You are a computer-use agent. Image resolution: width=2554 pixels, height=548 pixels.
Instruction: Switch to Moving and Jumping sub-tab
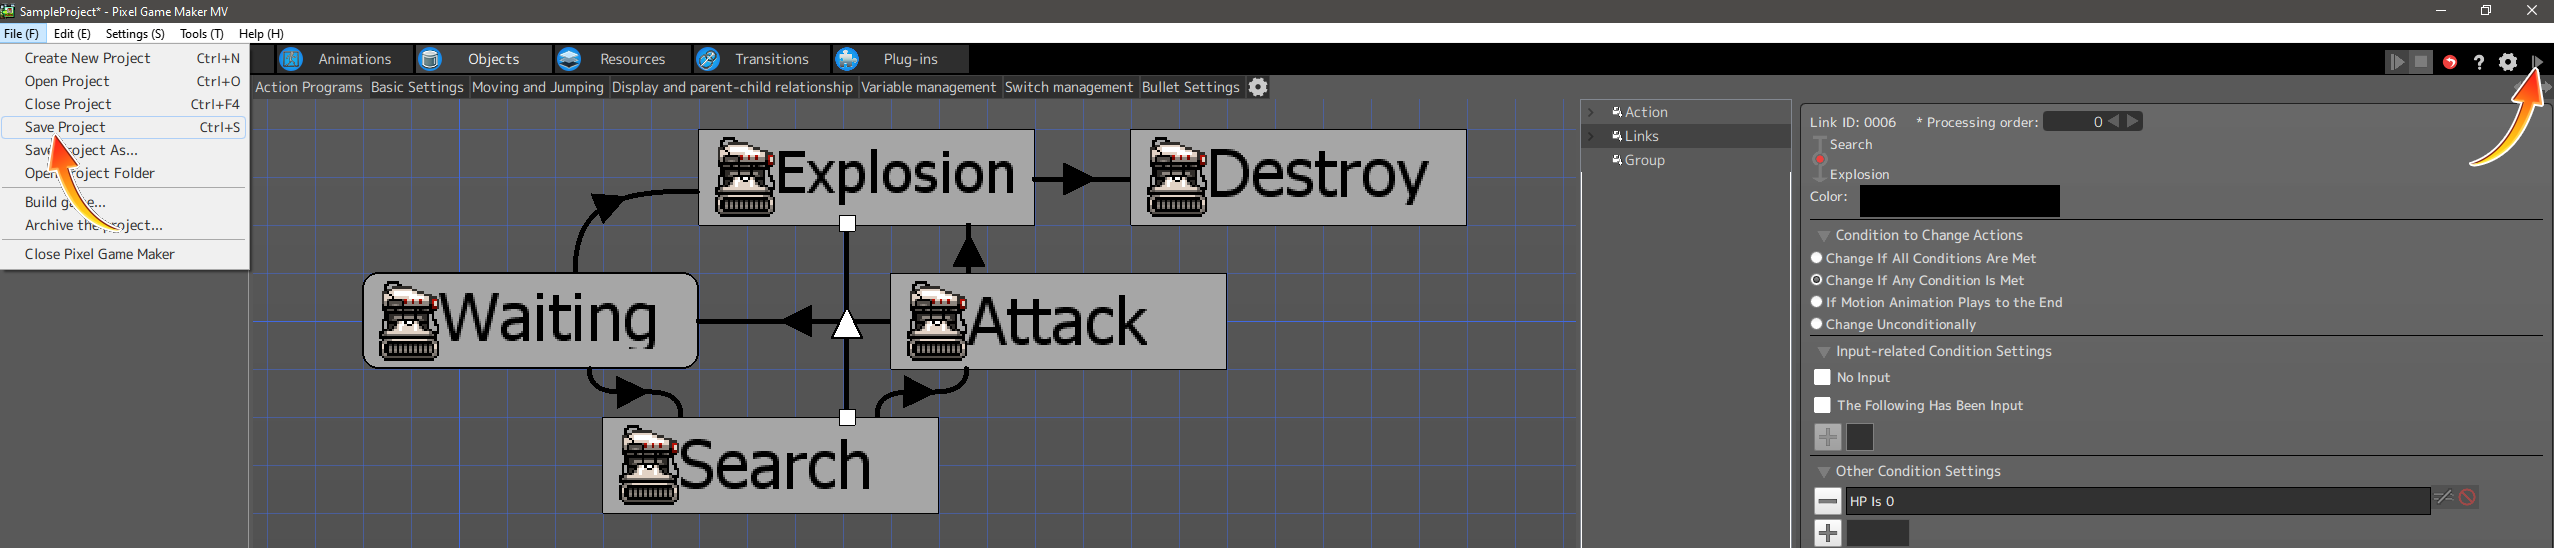pos(538,87)
